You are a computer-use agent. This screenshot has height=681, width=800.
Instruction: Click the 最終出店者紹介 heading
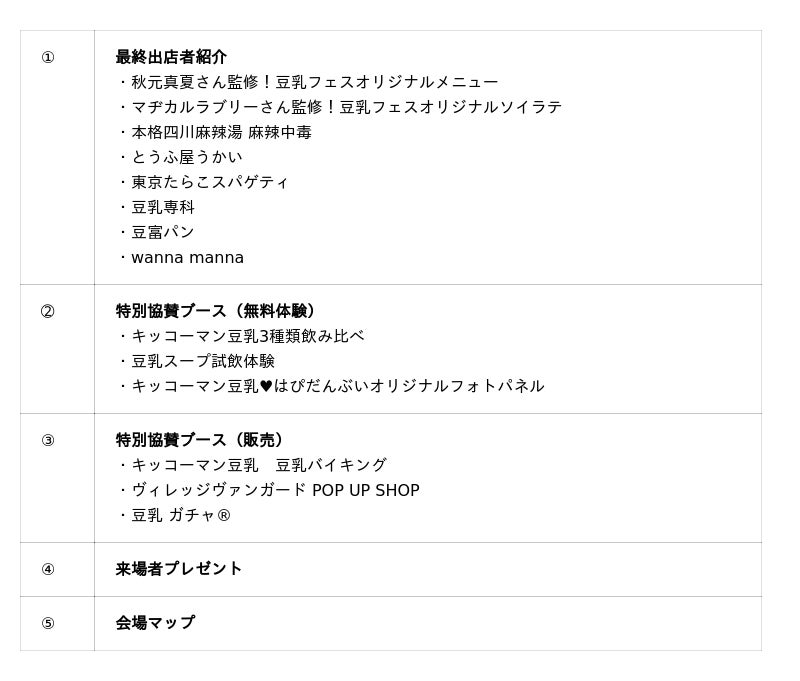click(x=171, y=57)
